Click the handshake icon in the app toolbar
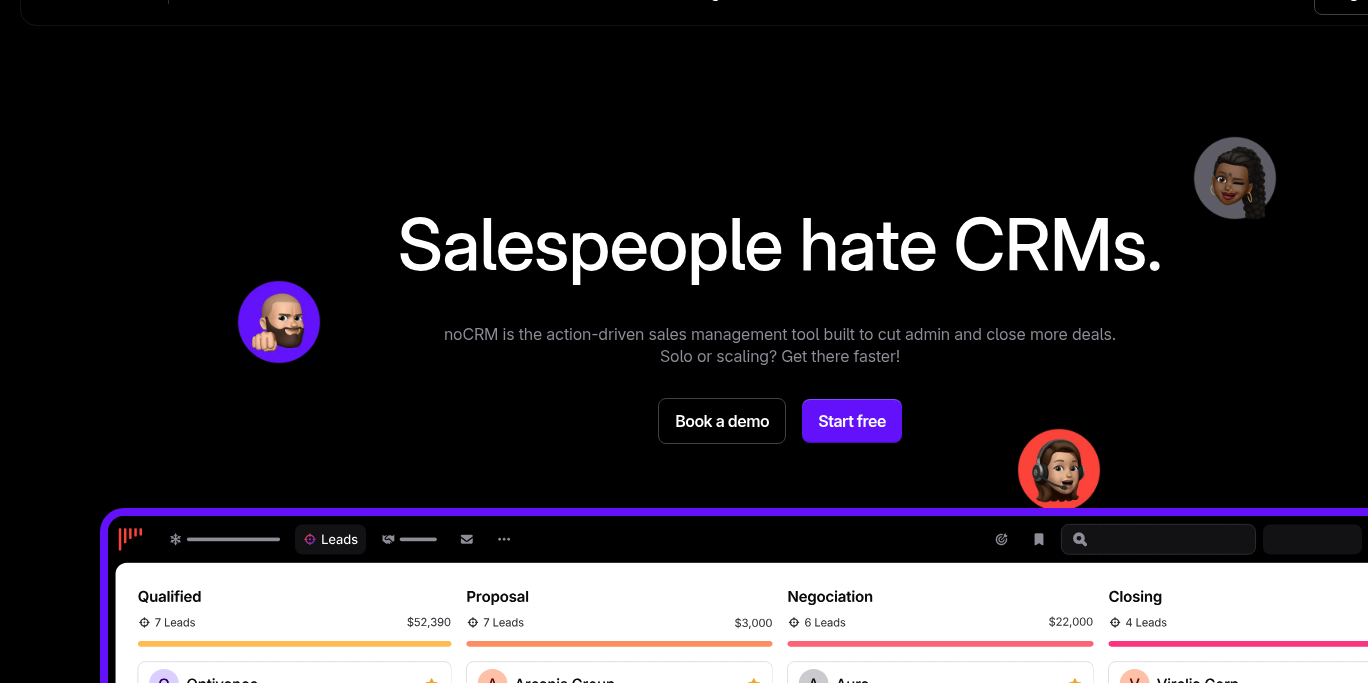1368x683 pixels. (x=388, y=539)
